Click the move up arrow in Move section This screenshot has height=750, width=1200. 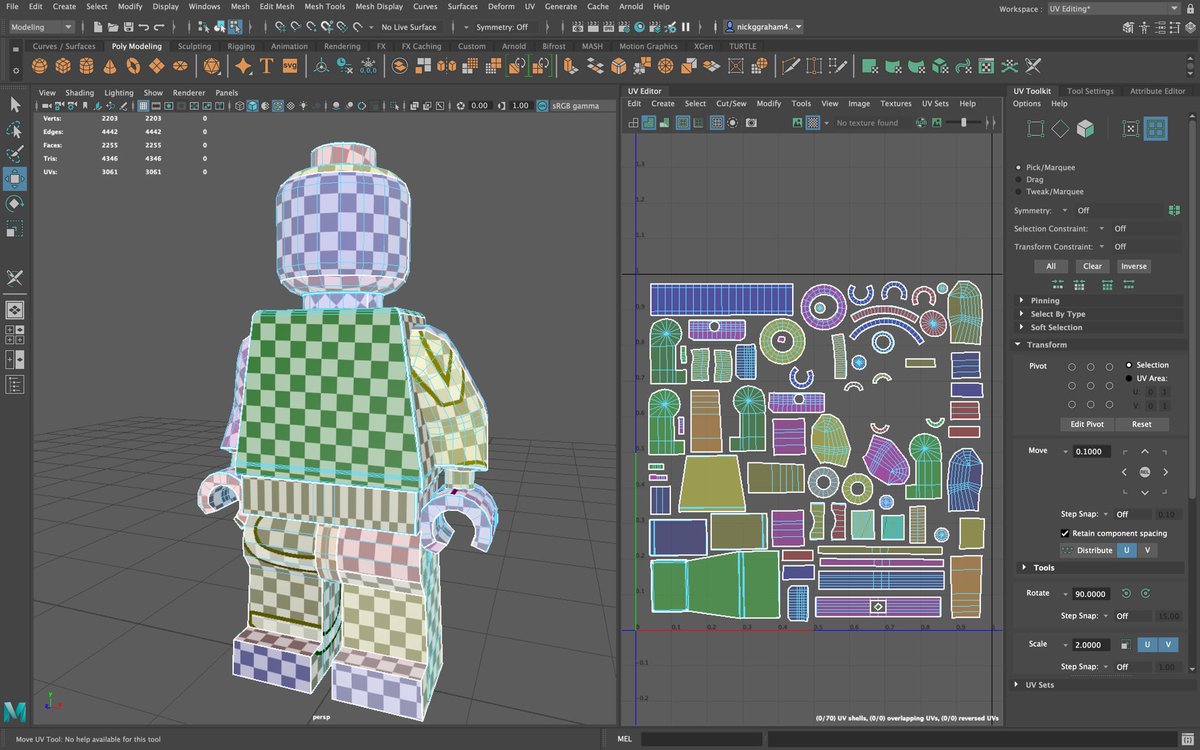point(1145,452)
